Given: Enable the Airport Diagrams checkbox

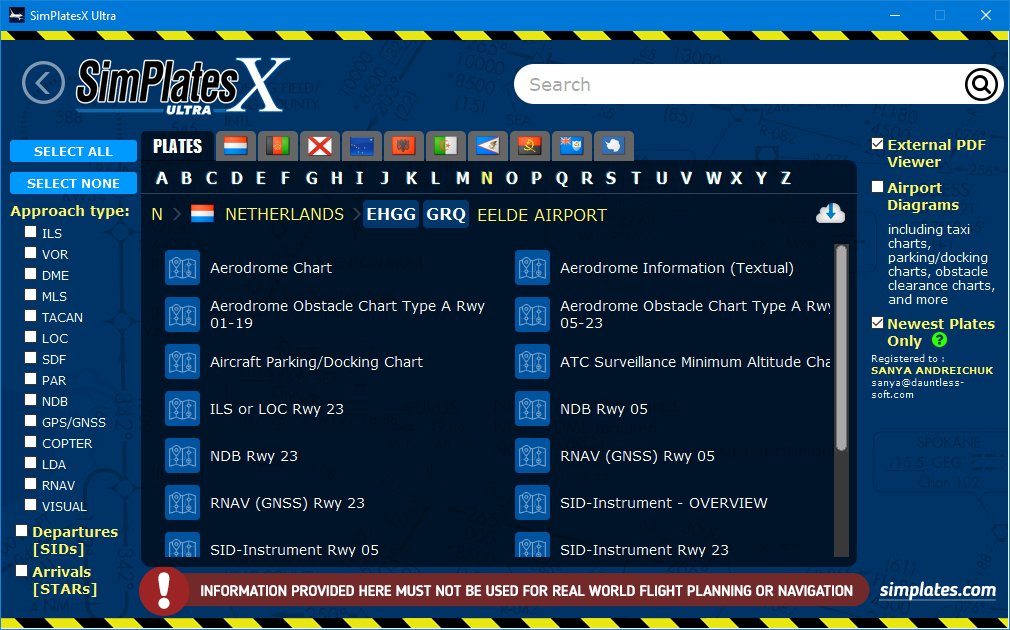Looking at the screenshot, I should pos(877,187).
